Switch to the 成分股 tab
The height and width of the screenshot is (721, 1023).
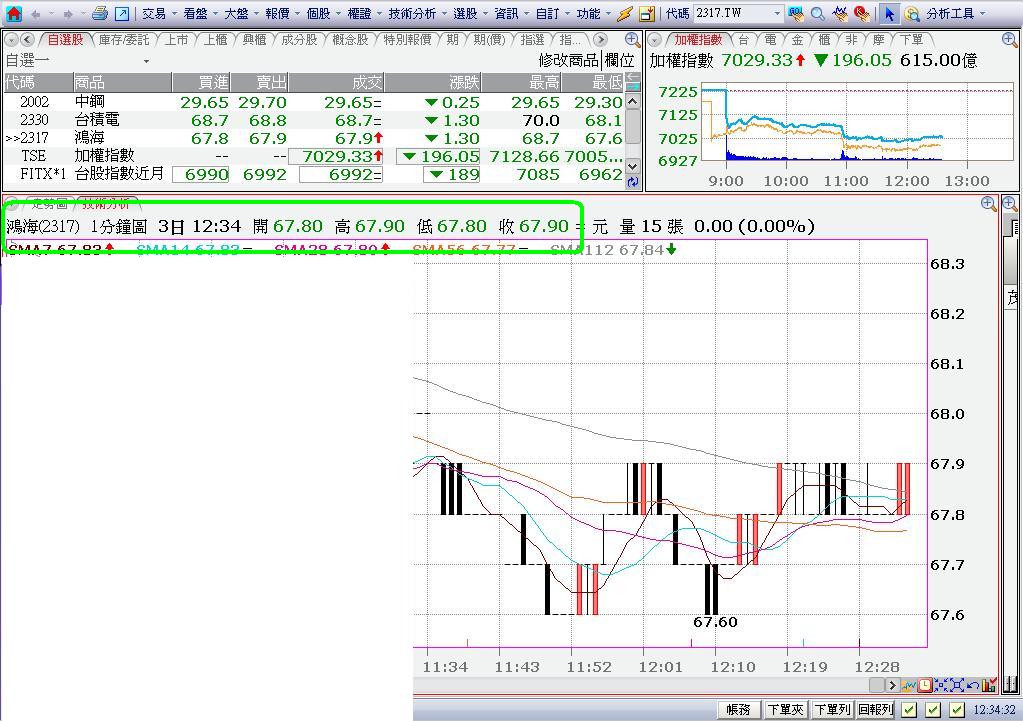tap(299, 40)
